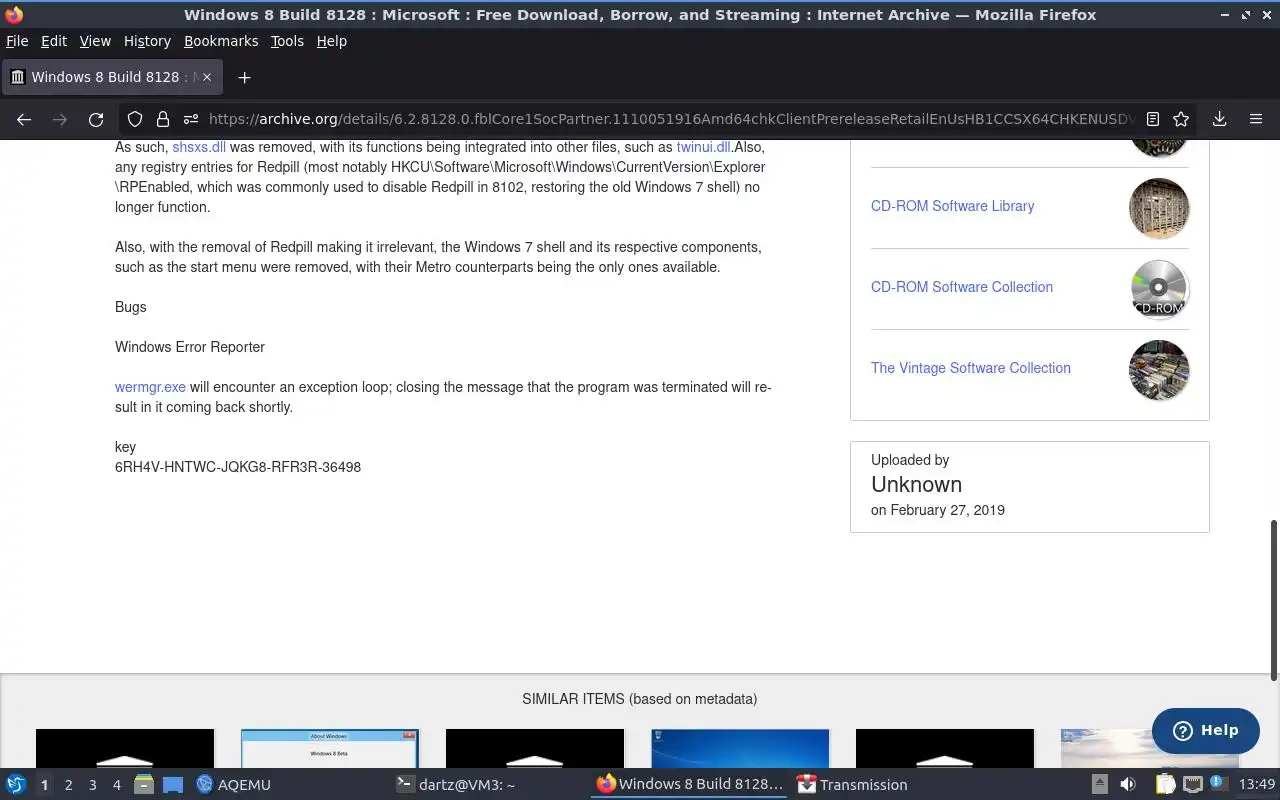Open the system start menu icon
The height and width of the screenshot is (800, 1280).
tap(16, 785)
